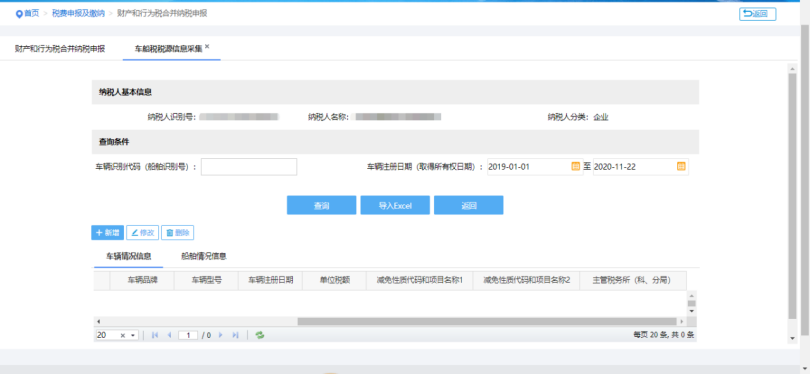Close the 车船税税源信息采集 tab
This screenshot has height=375, width=810.
[x=207, y=46]
